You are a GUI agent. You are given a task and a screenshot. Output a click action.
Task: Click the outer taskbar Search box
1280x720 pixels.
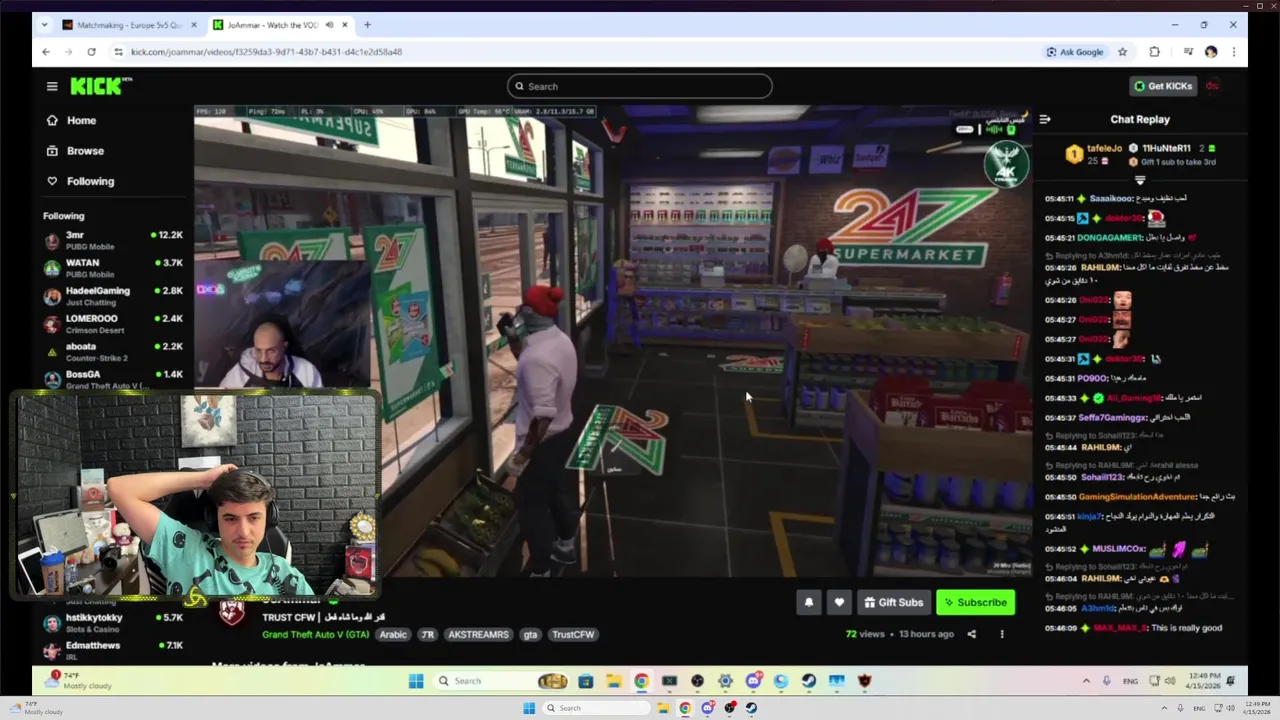pyautogui.click(x=596, y=708)
